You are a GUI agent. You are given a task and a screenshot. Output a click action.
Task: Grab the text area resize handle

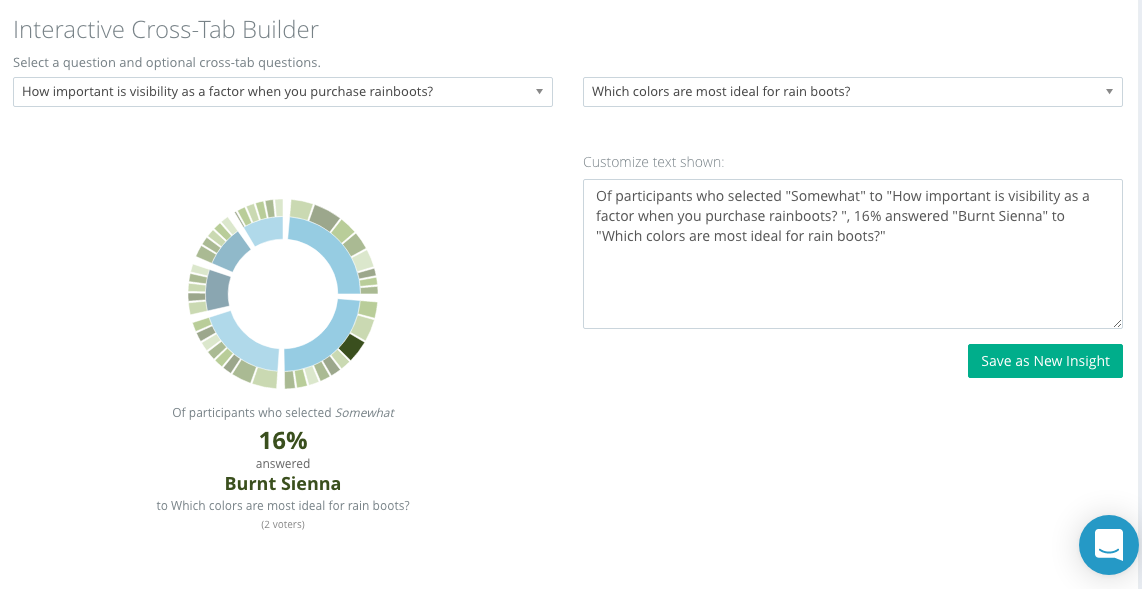coord(1117,323)
